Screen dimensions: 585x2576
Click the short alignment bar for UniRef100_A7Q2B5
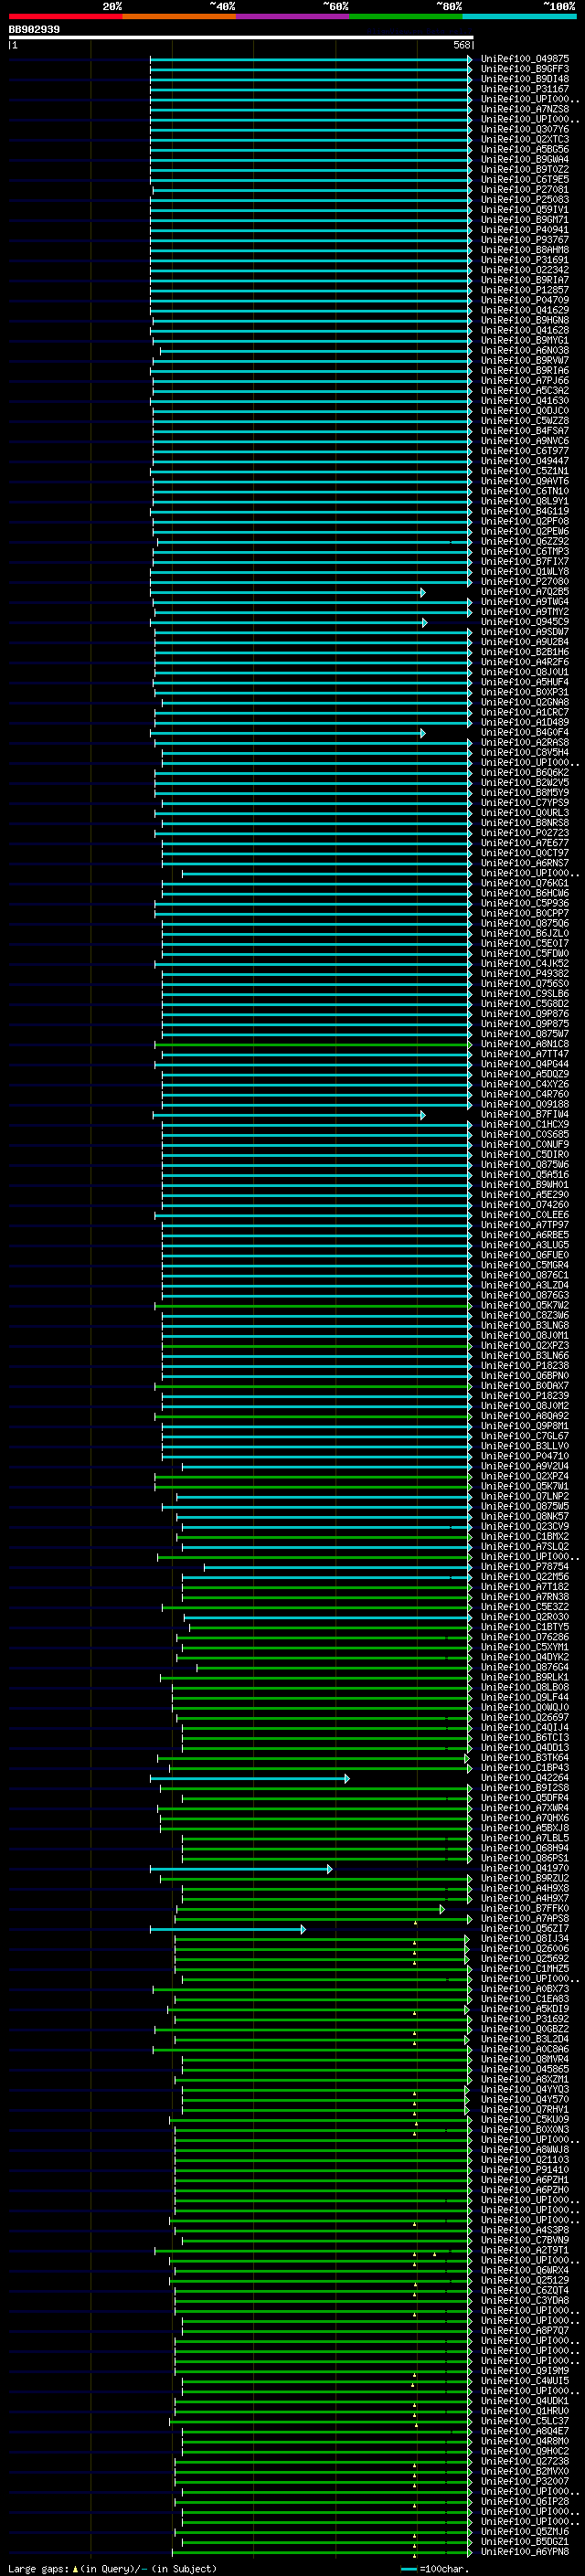288,592
